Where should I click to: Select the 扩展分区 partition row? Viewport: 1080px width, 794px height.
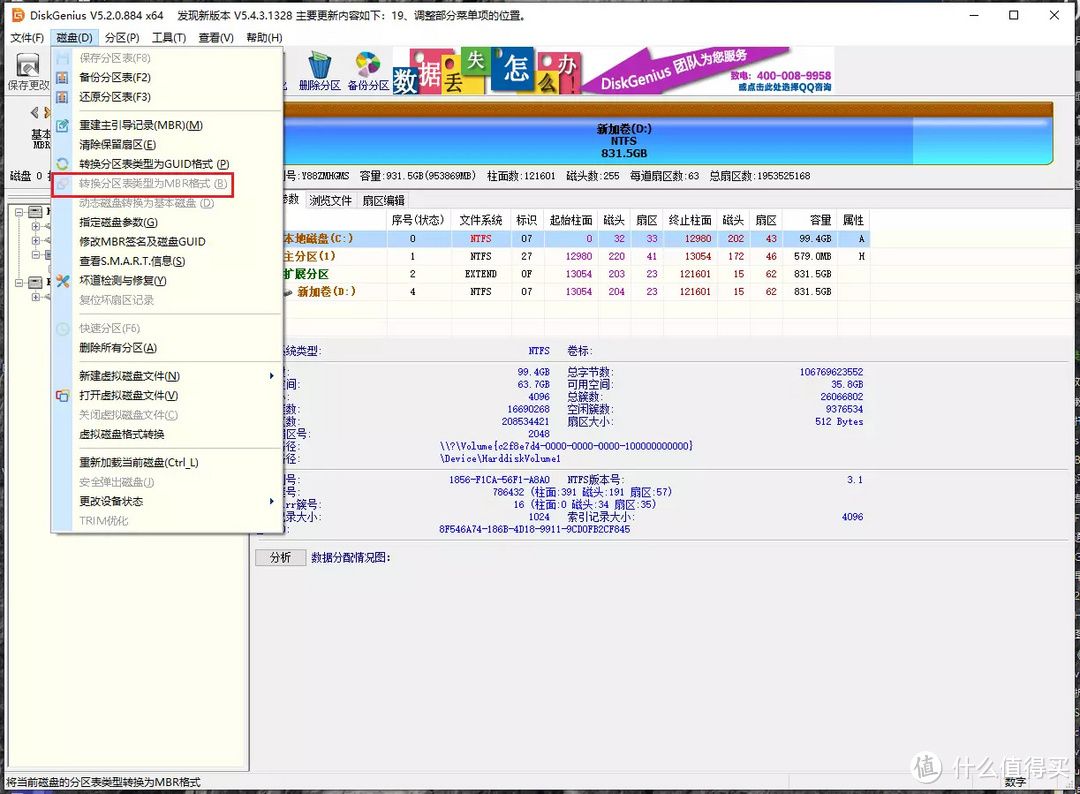(x=576, y=274)
